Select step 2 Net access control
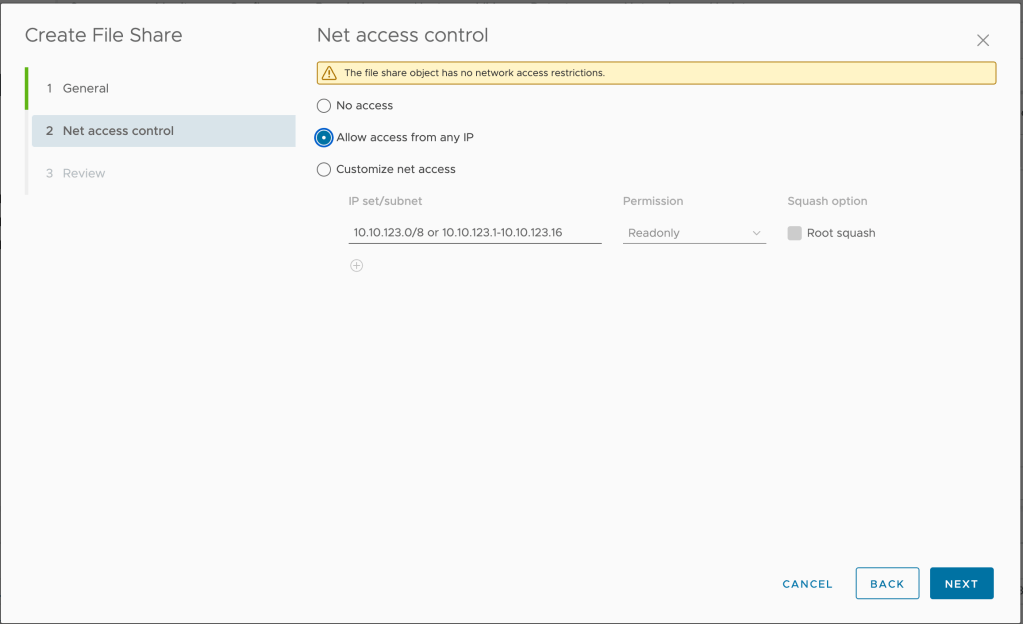The height and width of the screenshot is (624, 1023). [x=118, y=131]
